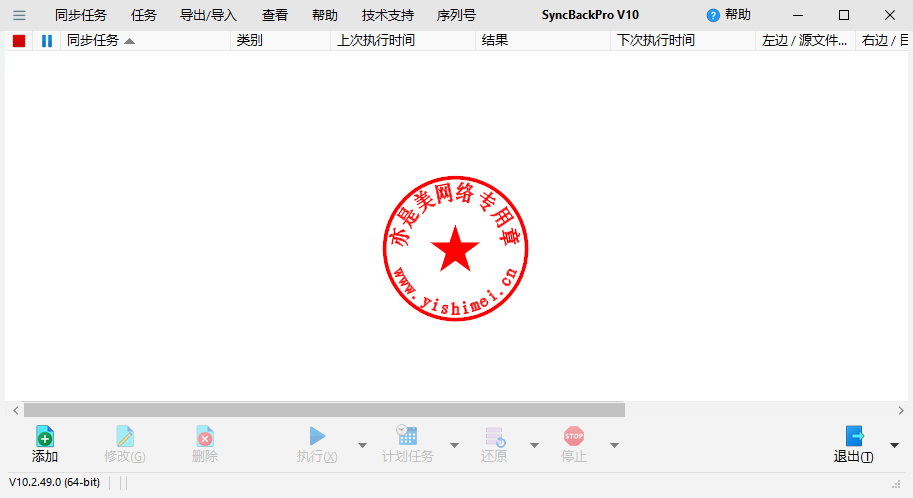Open the 序列号 menu

456,15
